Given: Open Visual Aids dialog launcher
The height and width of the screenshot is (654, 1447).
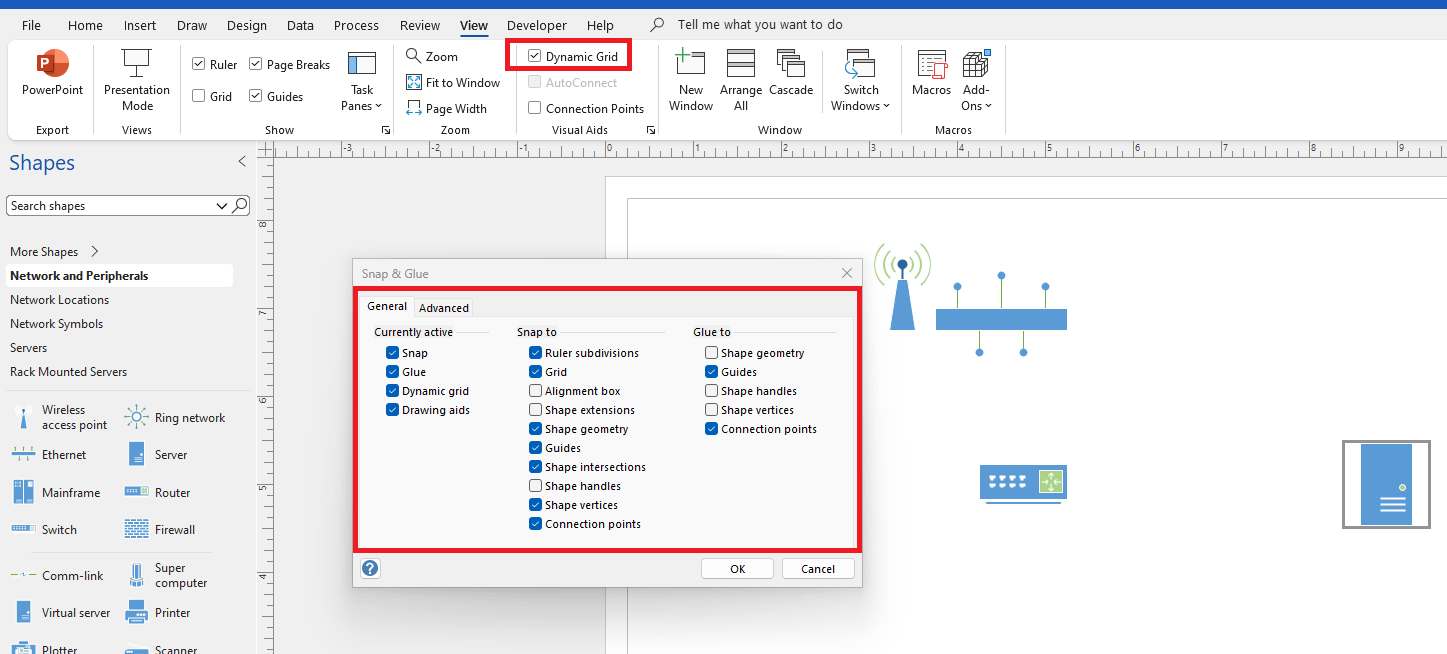Looking at the screenshot, I should [651, 130].
